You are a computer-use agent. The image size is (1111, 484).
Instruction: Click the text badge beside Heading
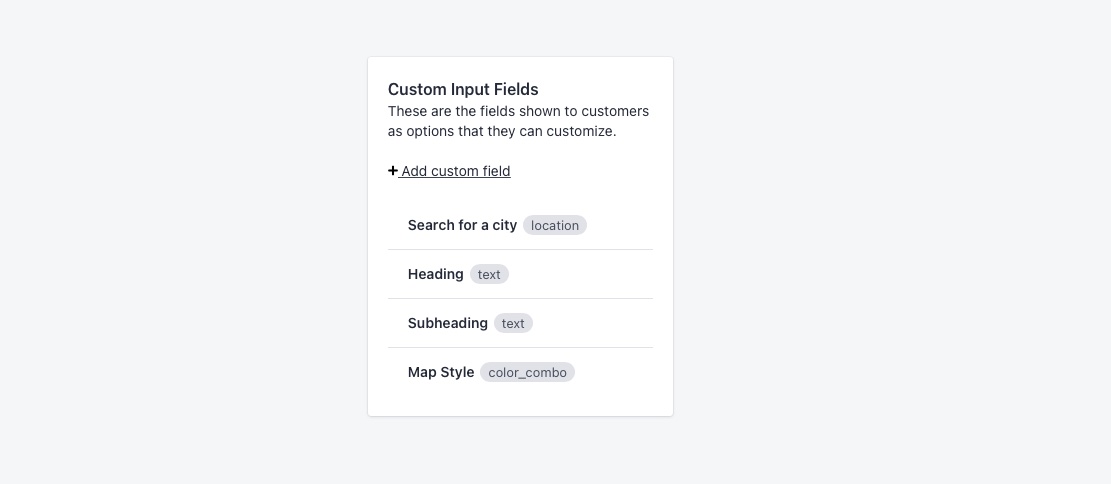pos(489,274)
